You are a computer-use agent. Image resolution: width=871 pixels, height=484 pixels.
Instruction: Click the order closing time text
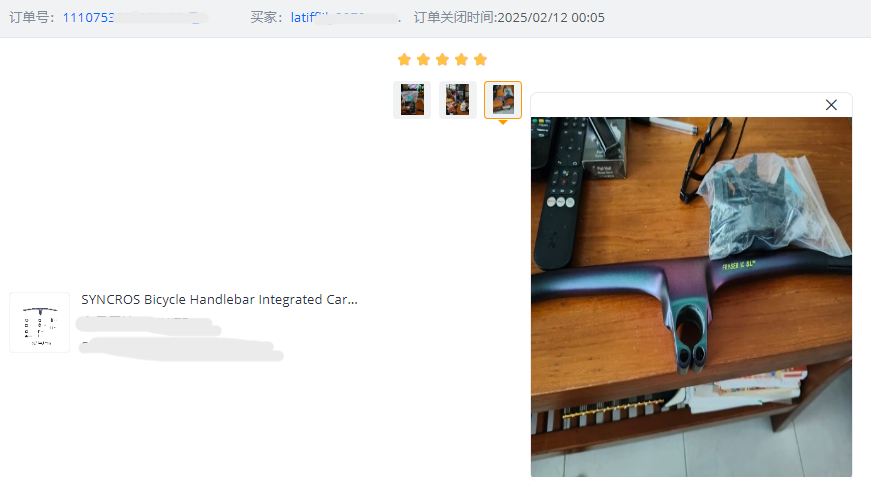pyautogui.click(x=509, y=18)
